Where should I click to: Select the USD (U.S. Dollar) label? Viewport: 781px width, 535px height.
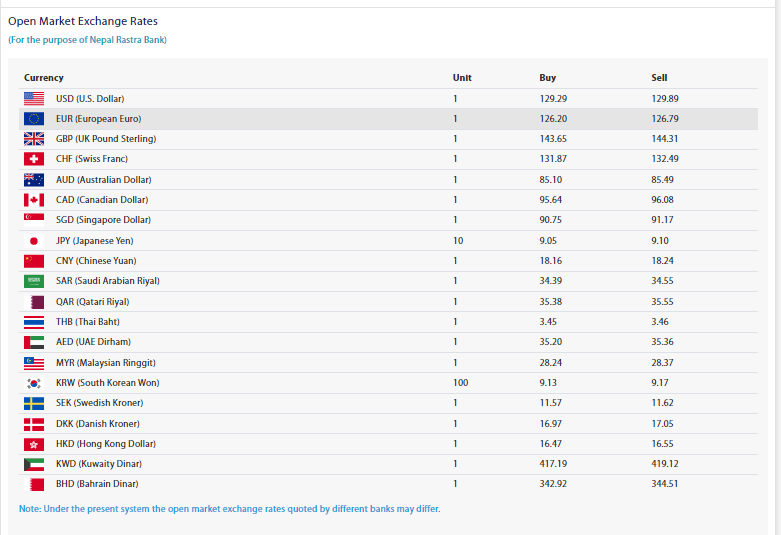[90, 98]
